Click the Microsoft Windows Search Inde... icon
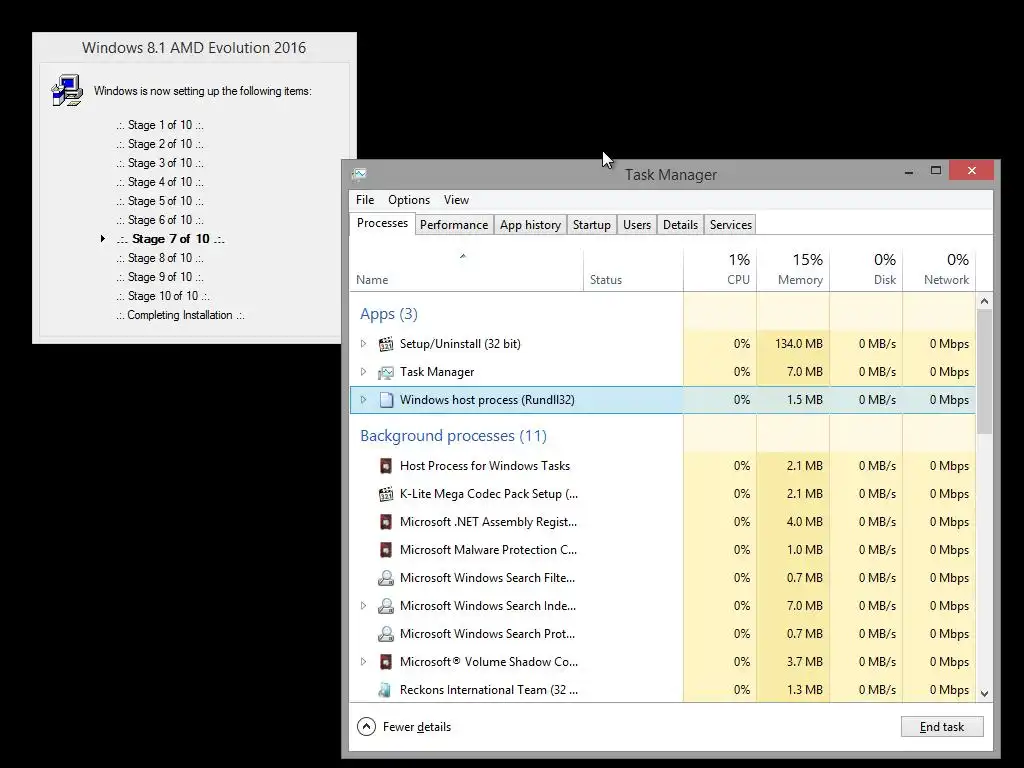The width and height of the screenshot is (1024, 768). pos(386,606)
